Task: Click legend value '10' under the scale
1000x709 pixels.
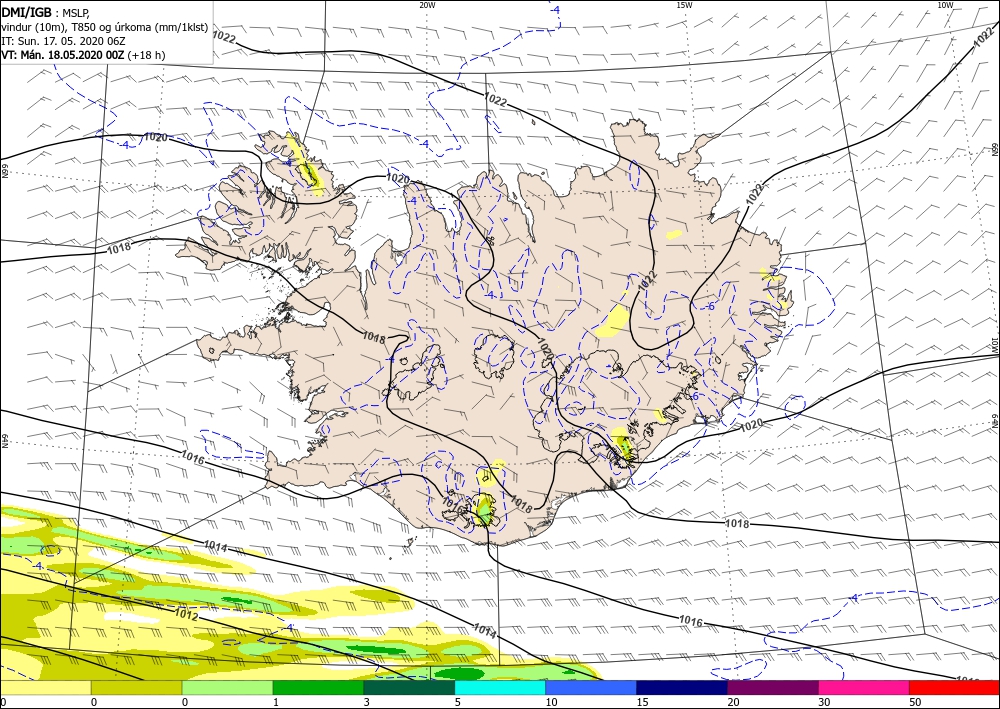Action: [x=551, y=702]
